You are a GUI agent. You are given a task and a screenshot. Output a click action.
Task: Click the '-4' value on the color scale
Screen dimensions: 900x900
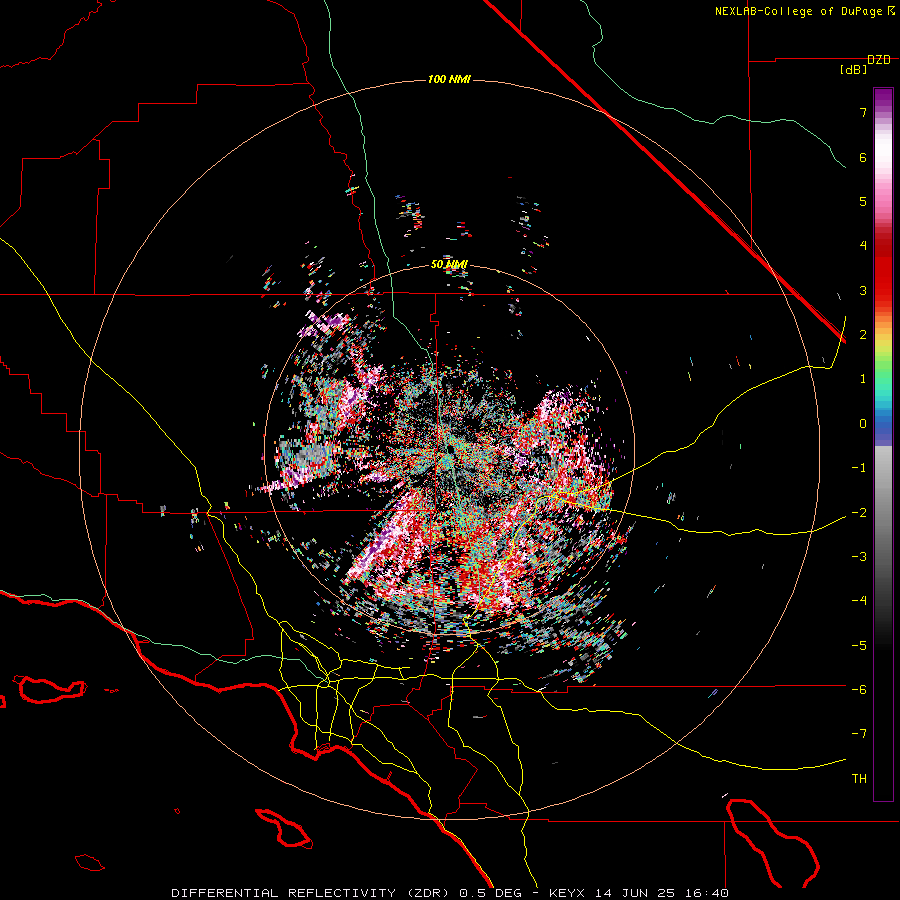click(859, 601)
